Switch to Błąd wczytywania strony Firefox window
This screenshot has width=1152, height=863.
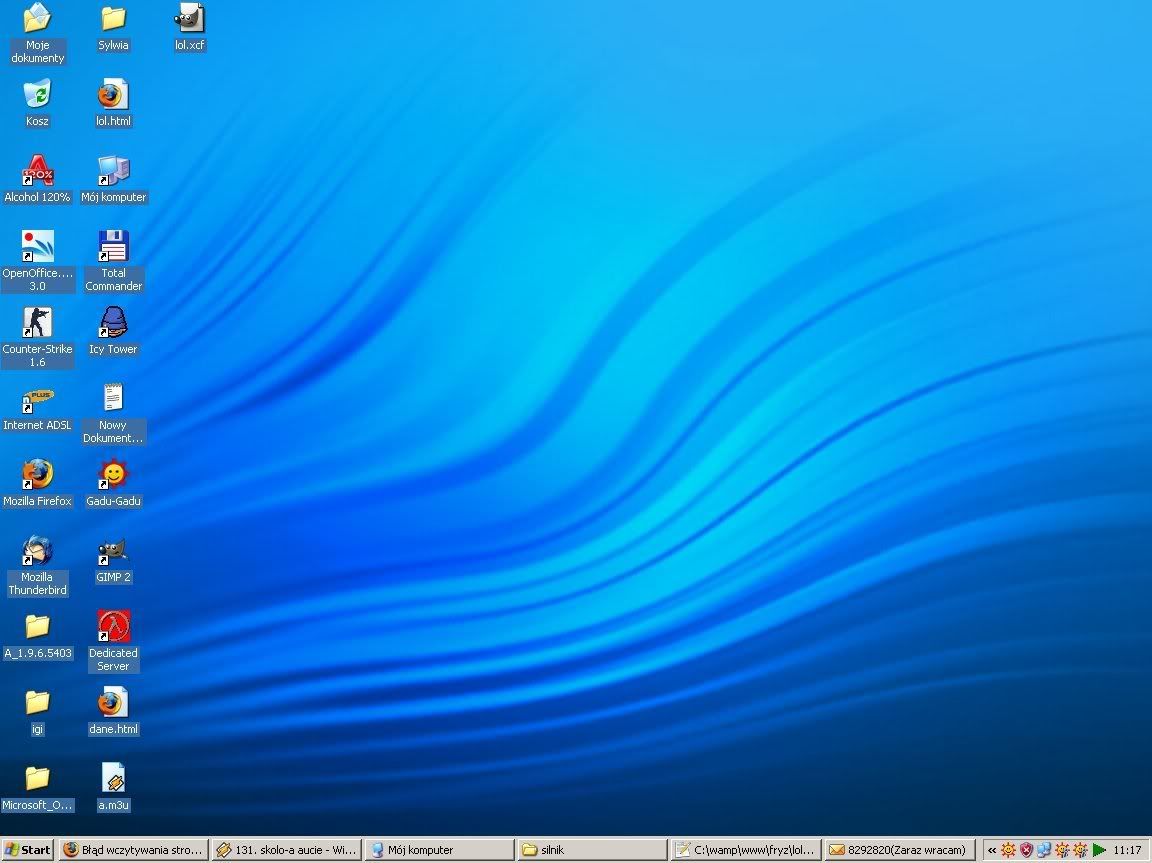pos(133,850)
